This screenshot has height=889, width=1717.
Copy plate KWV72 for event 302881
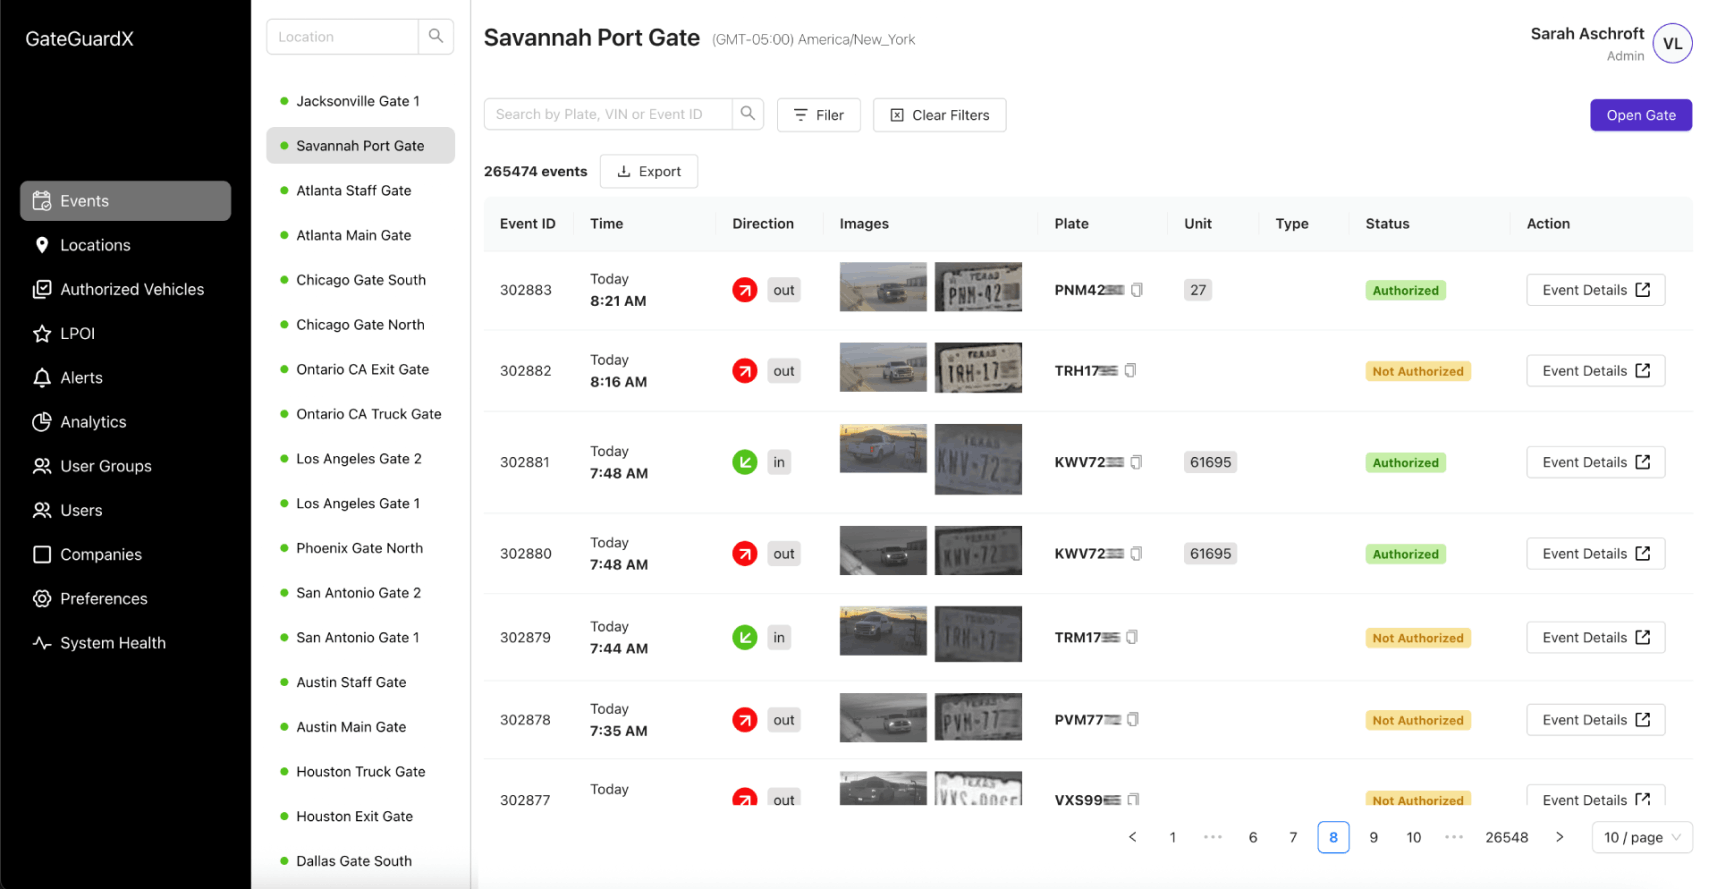[1136, 462]
